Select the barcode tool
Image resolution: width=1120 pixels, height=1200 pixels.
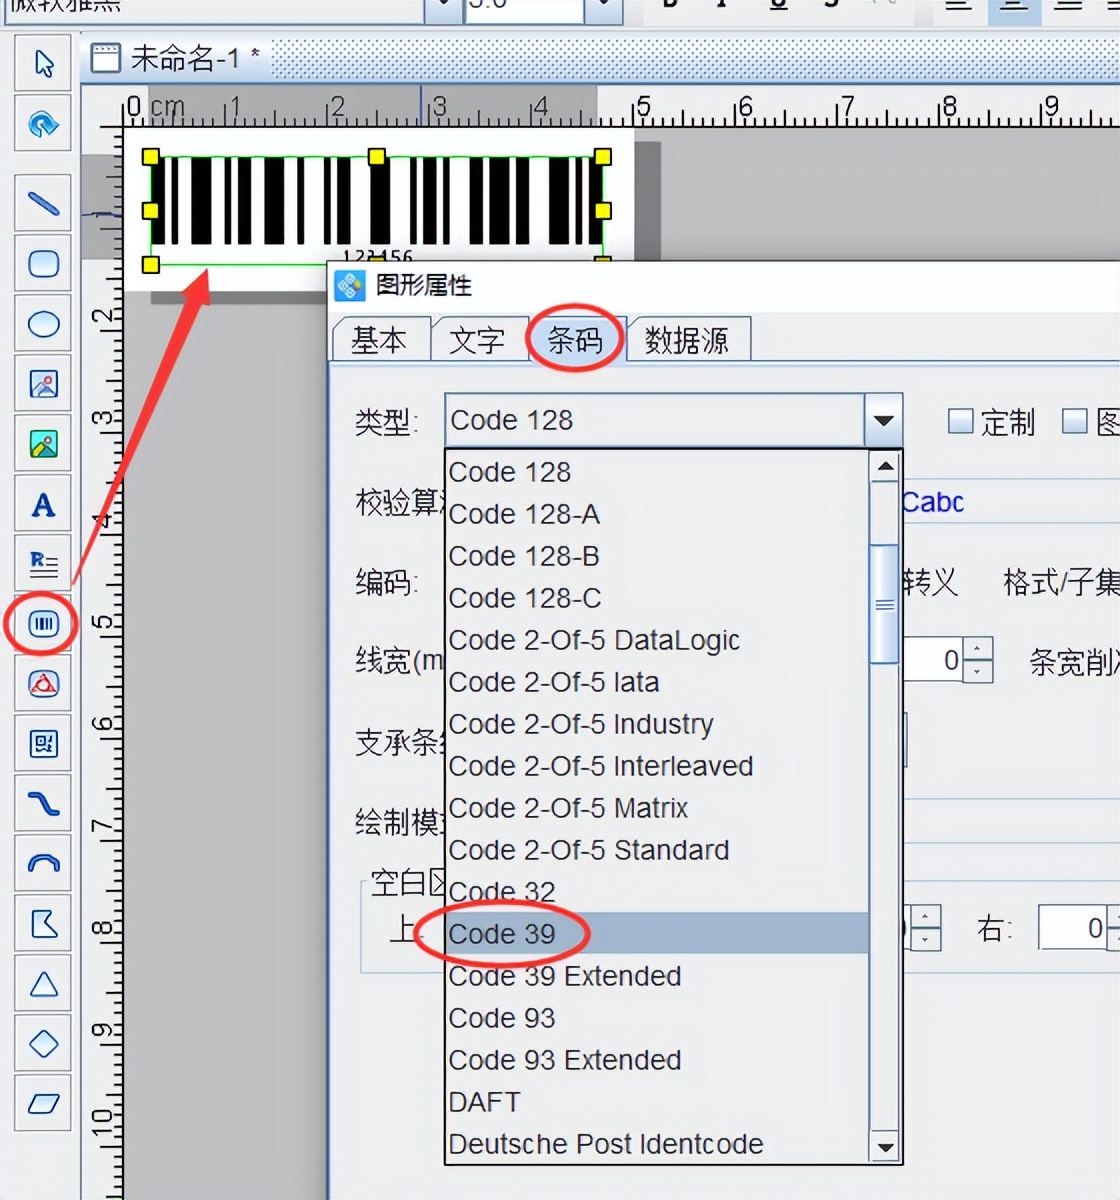point(41,623)
